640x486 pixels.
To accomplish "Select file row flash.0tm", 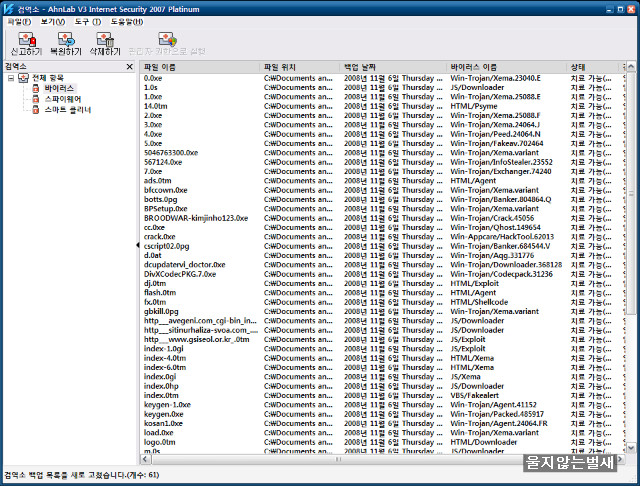I will click(x=382, y=293).
